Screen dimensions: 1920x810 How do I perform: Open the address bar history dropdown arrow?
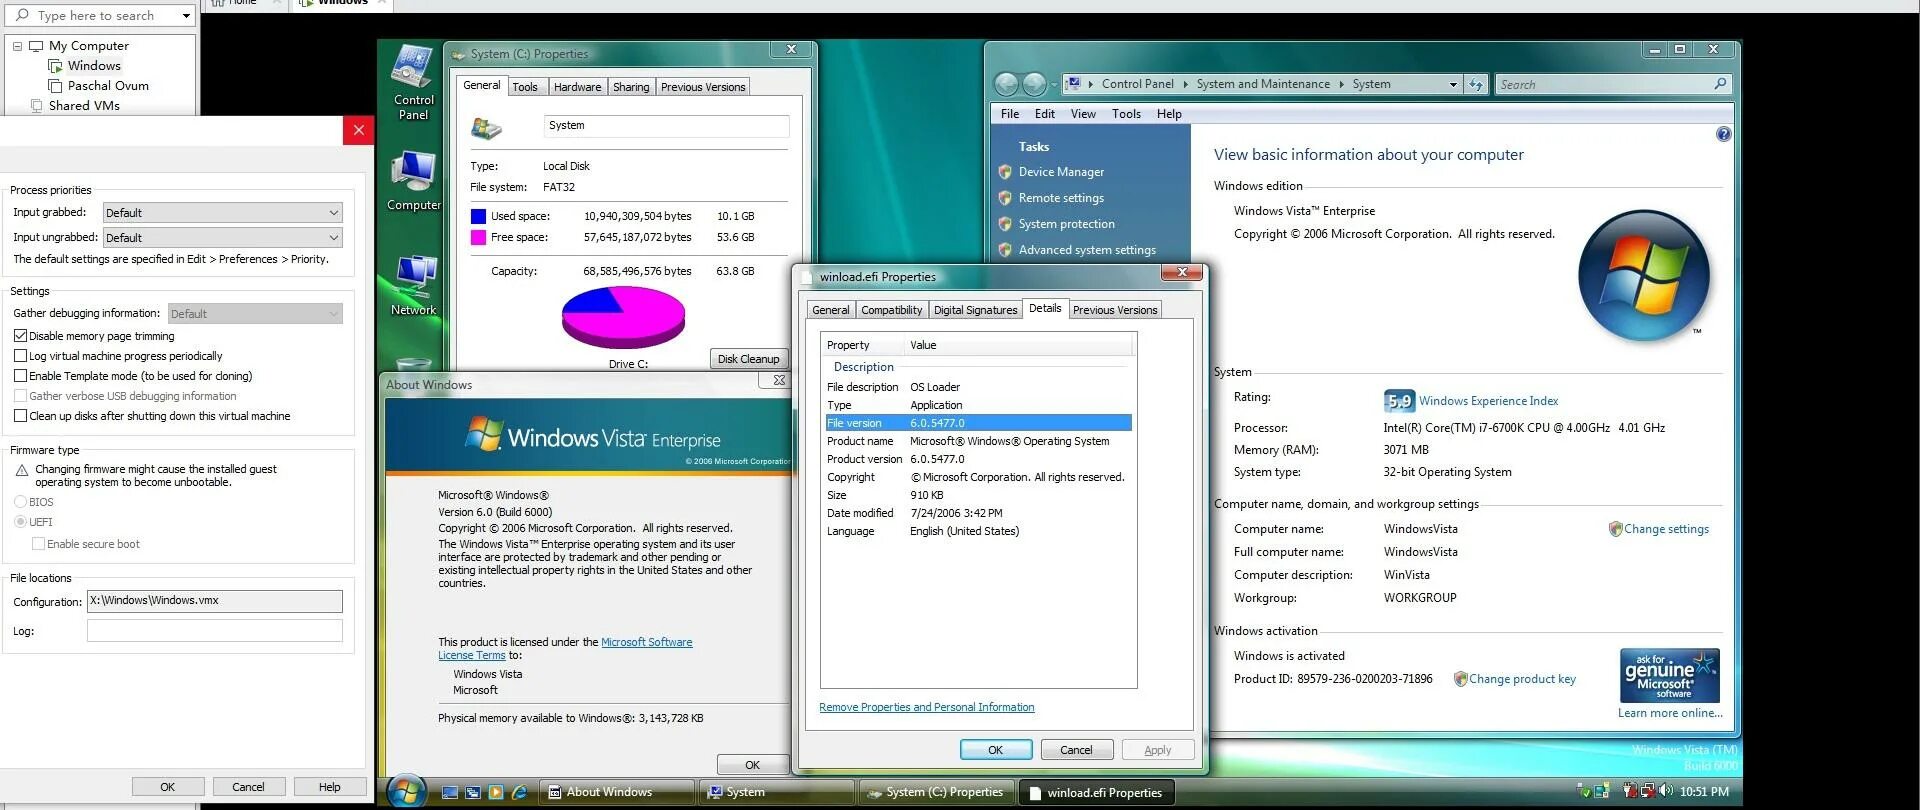tap(1453, 85)
